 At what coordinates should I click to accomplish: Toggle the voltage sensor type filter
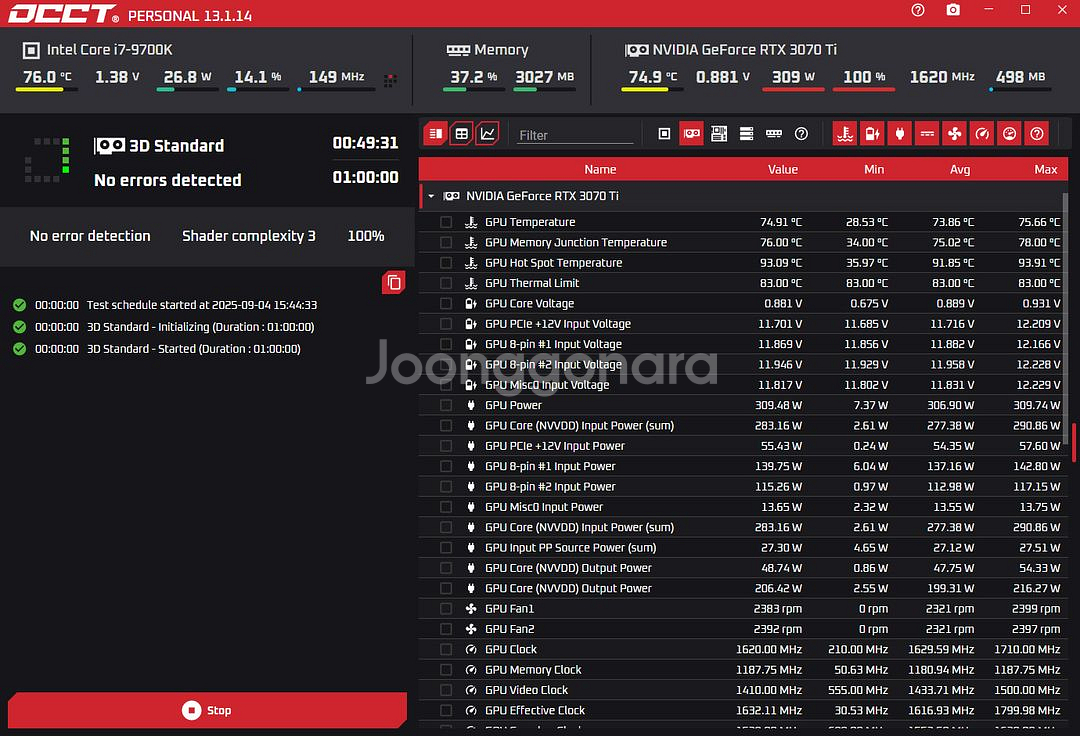tap(873, 134)
